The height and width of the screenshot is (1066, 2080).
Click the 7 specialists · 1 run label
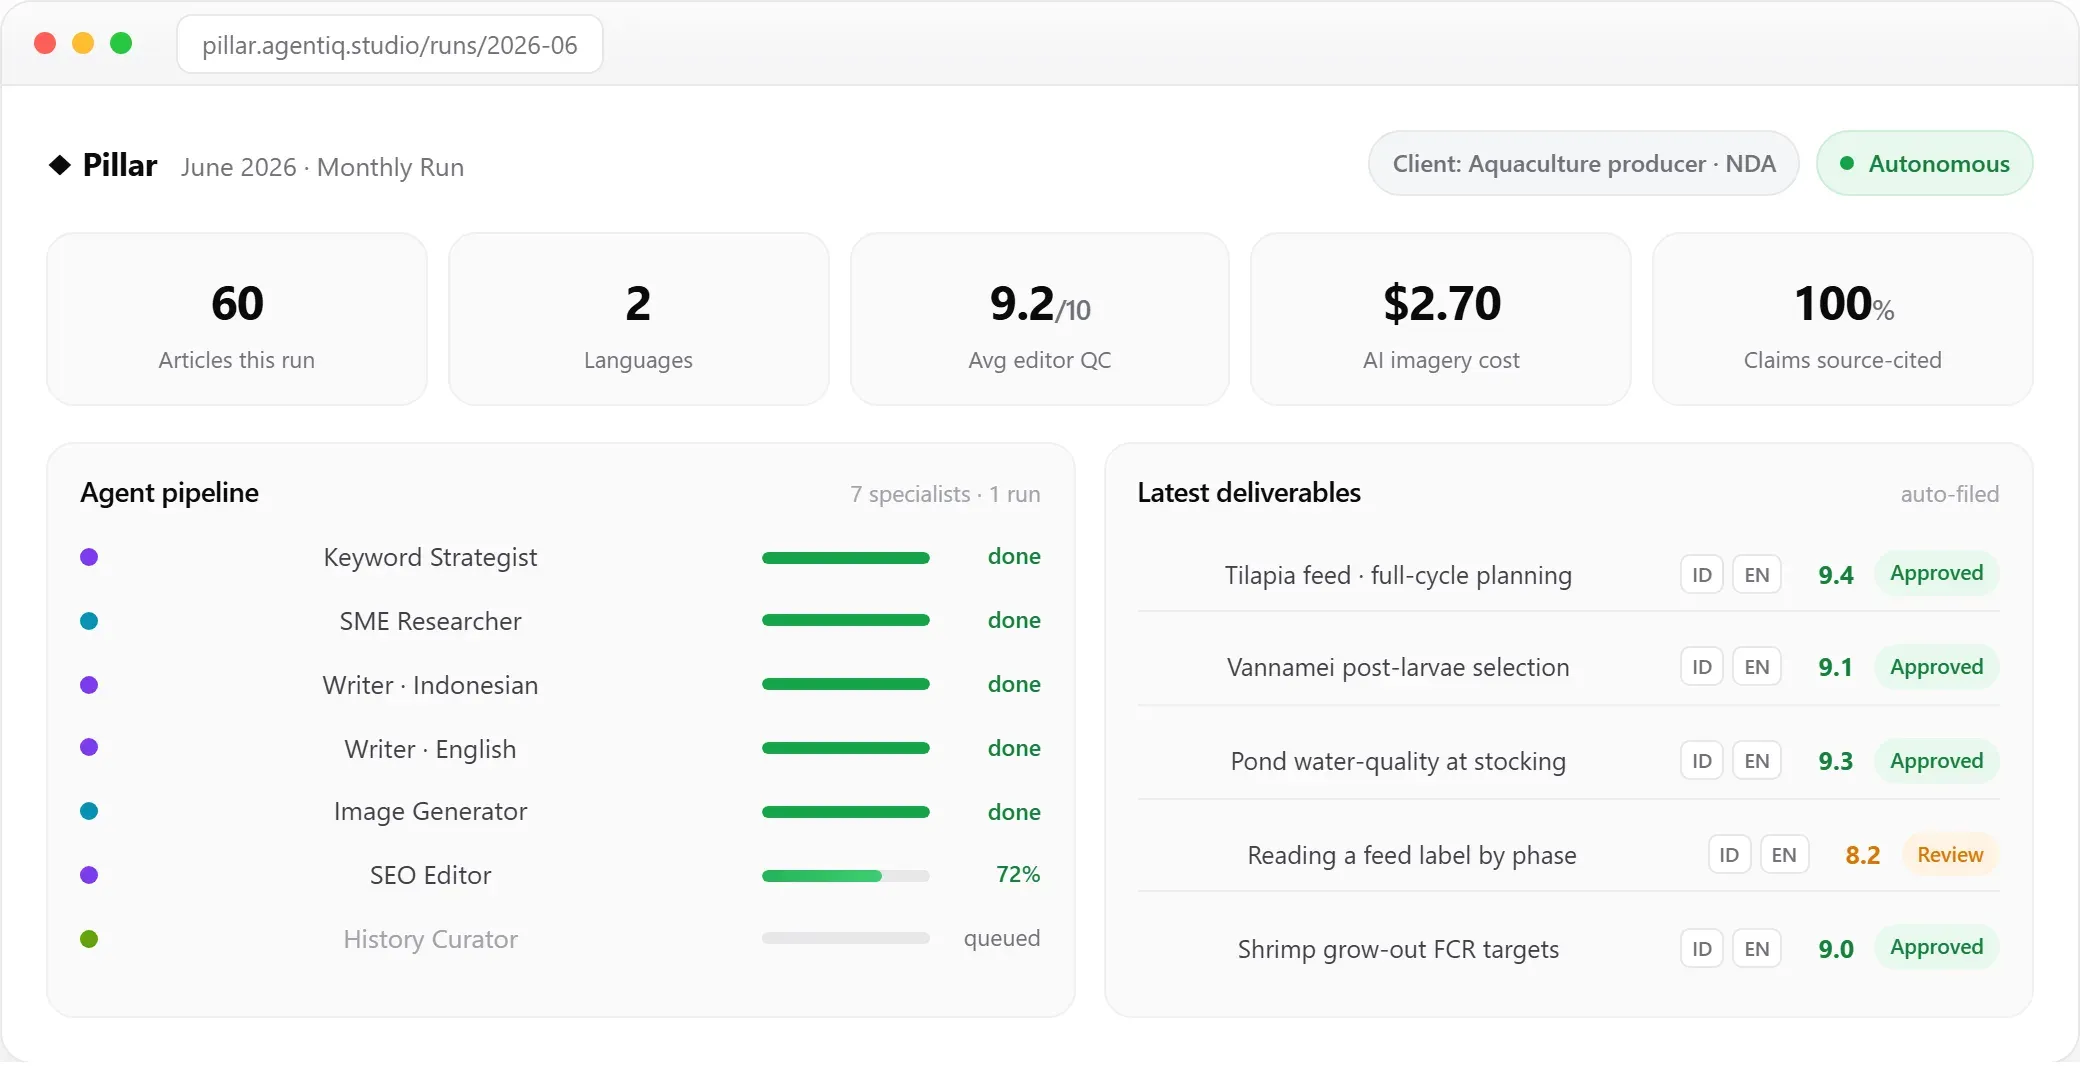pos(945,494)
